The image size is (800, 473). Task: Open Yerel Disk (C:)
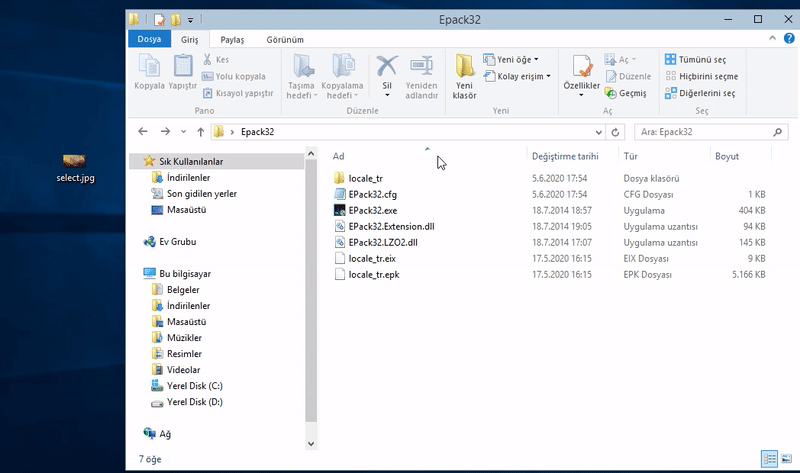click(194, 386)
